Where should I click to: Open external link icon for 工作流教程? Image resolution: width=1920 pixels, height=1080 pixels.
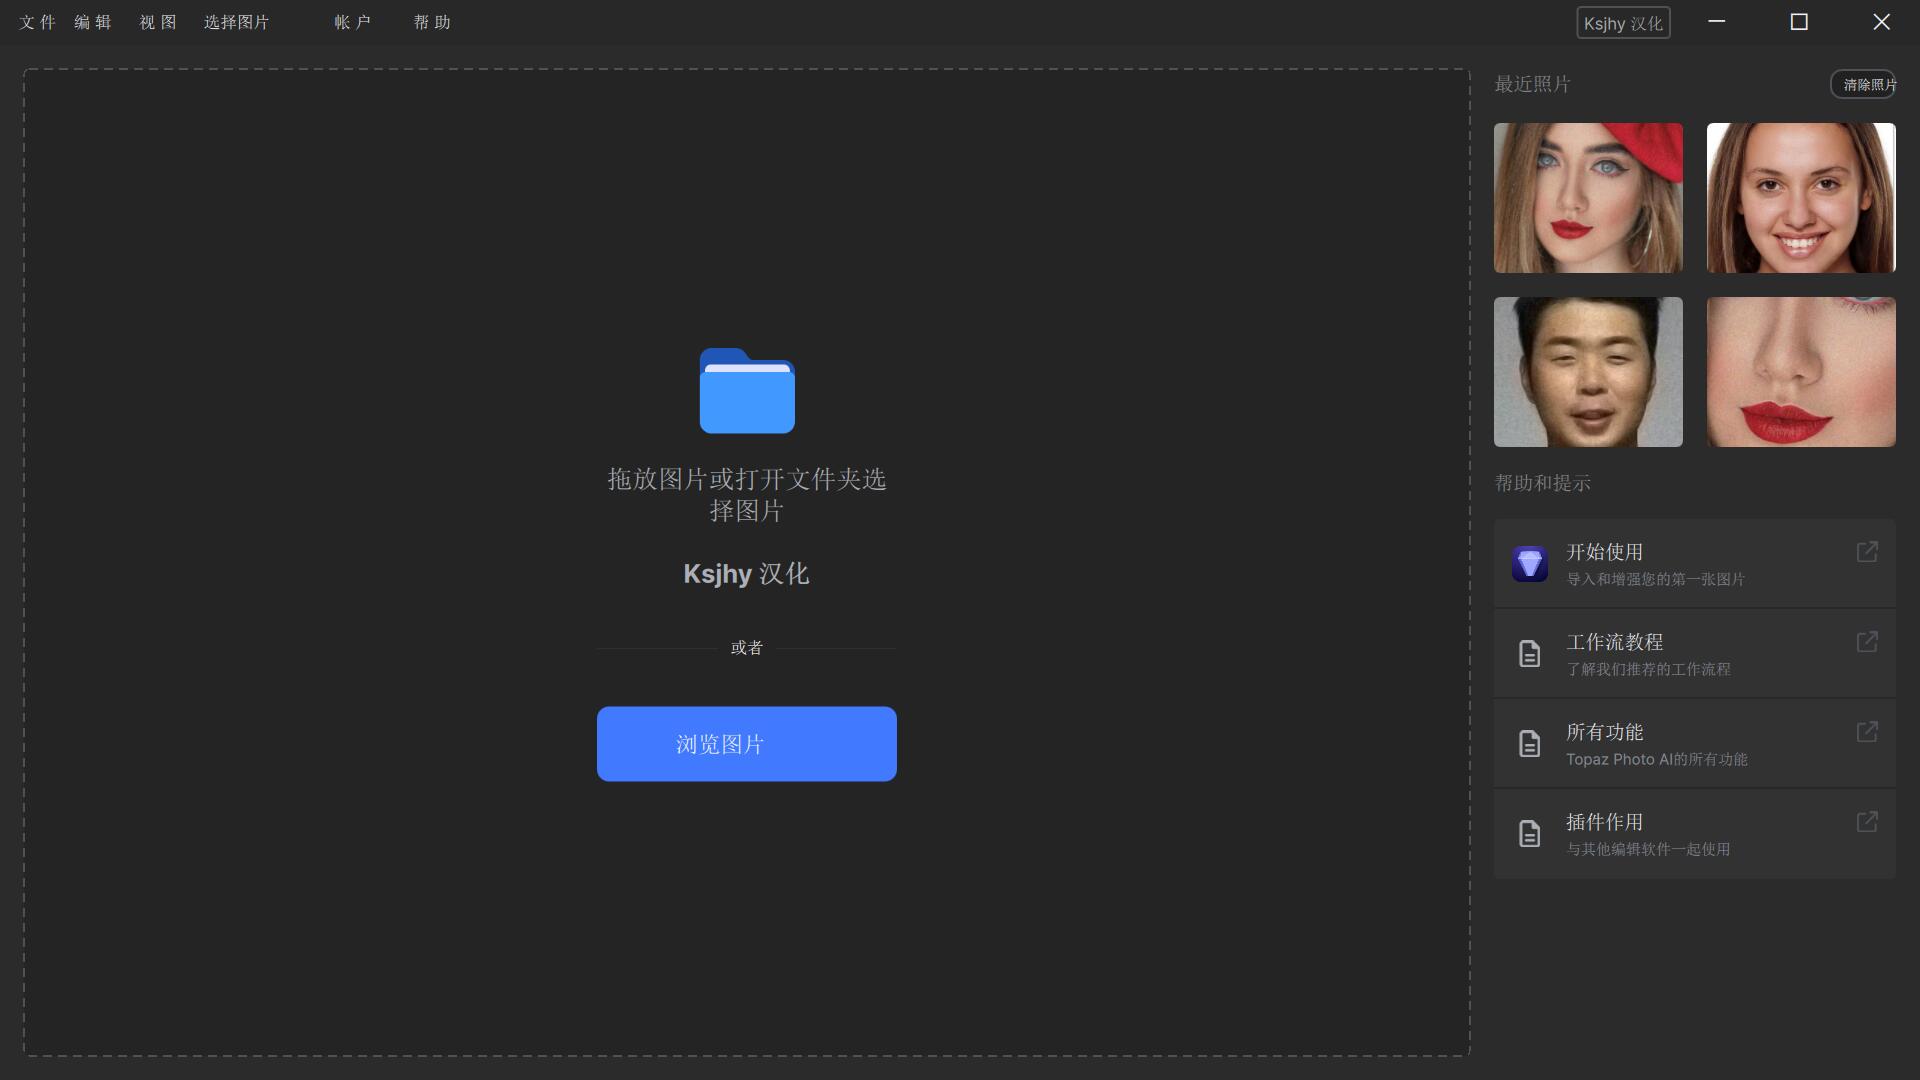coord(1866,642)
